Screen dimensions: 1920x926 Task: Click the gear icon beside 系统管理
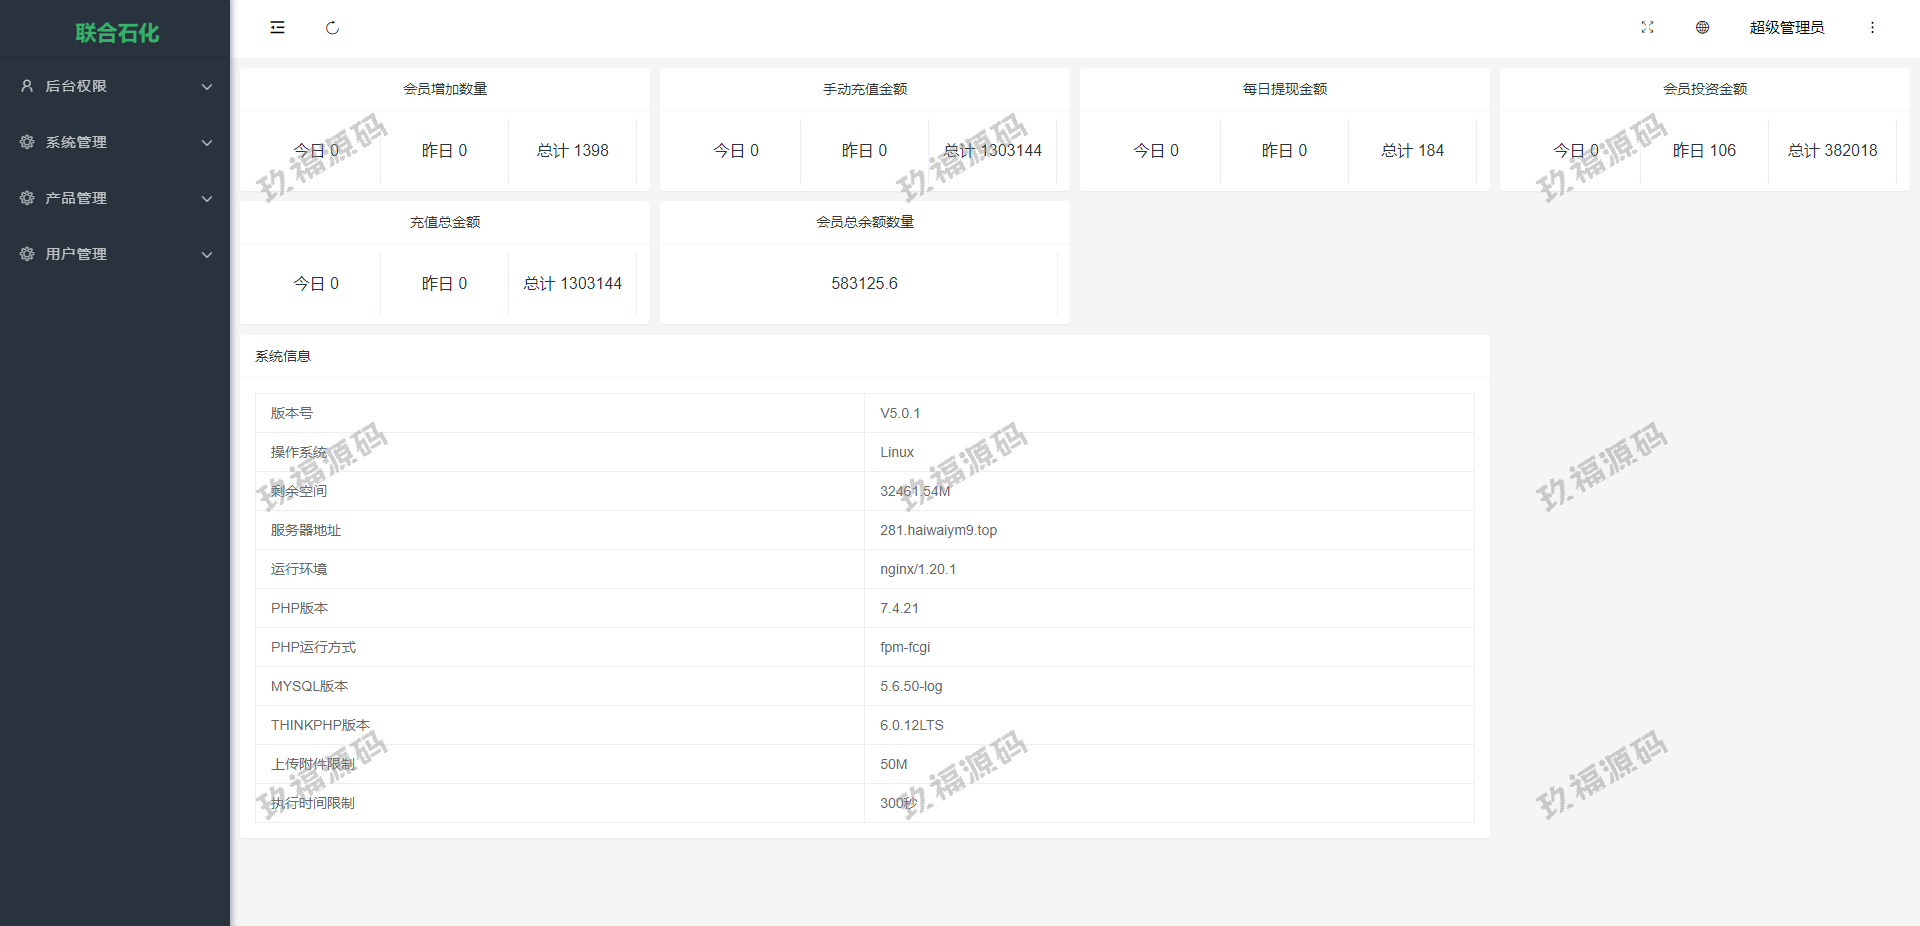coord(27,142)
